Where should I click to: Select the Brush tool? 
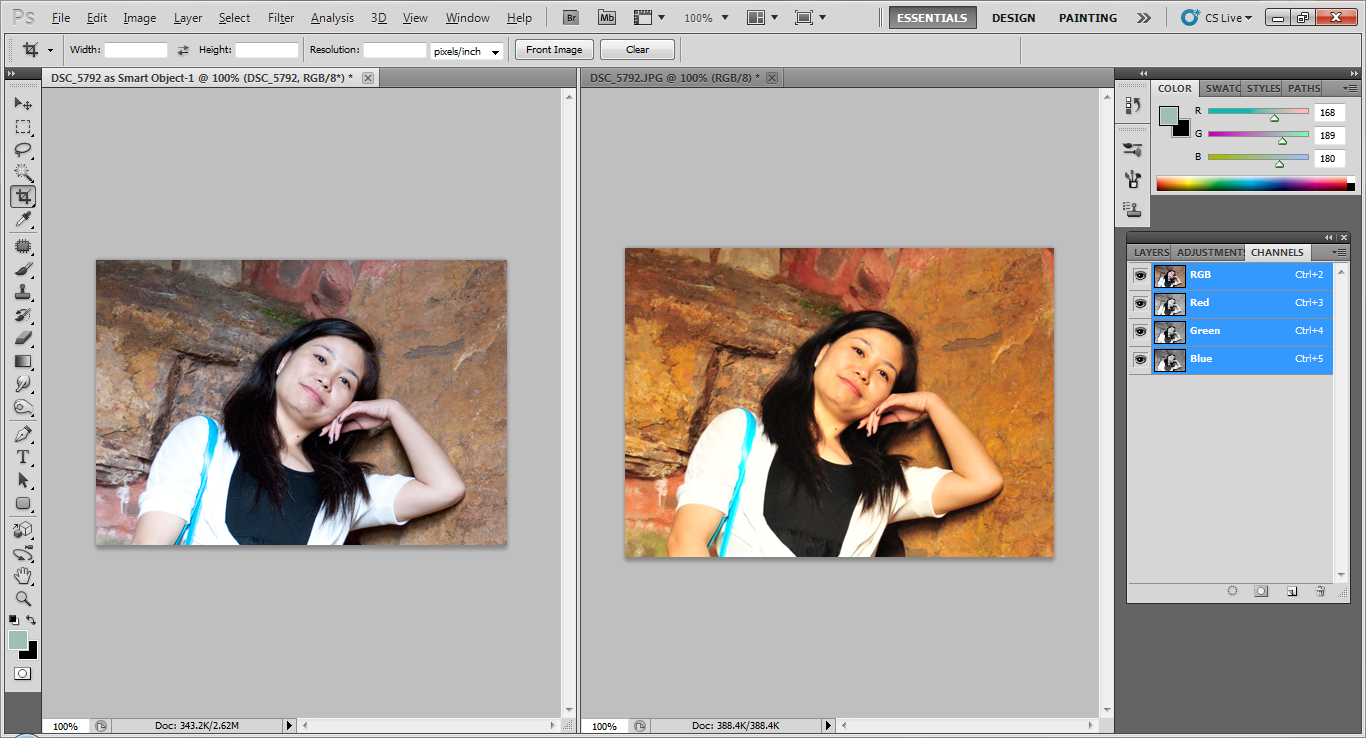[23, 269]
